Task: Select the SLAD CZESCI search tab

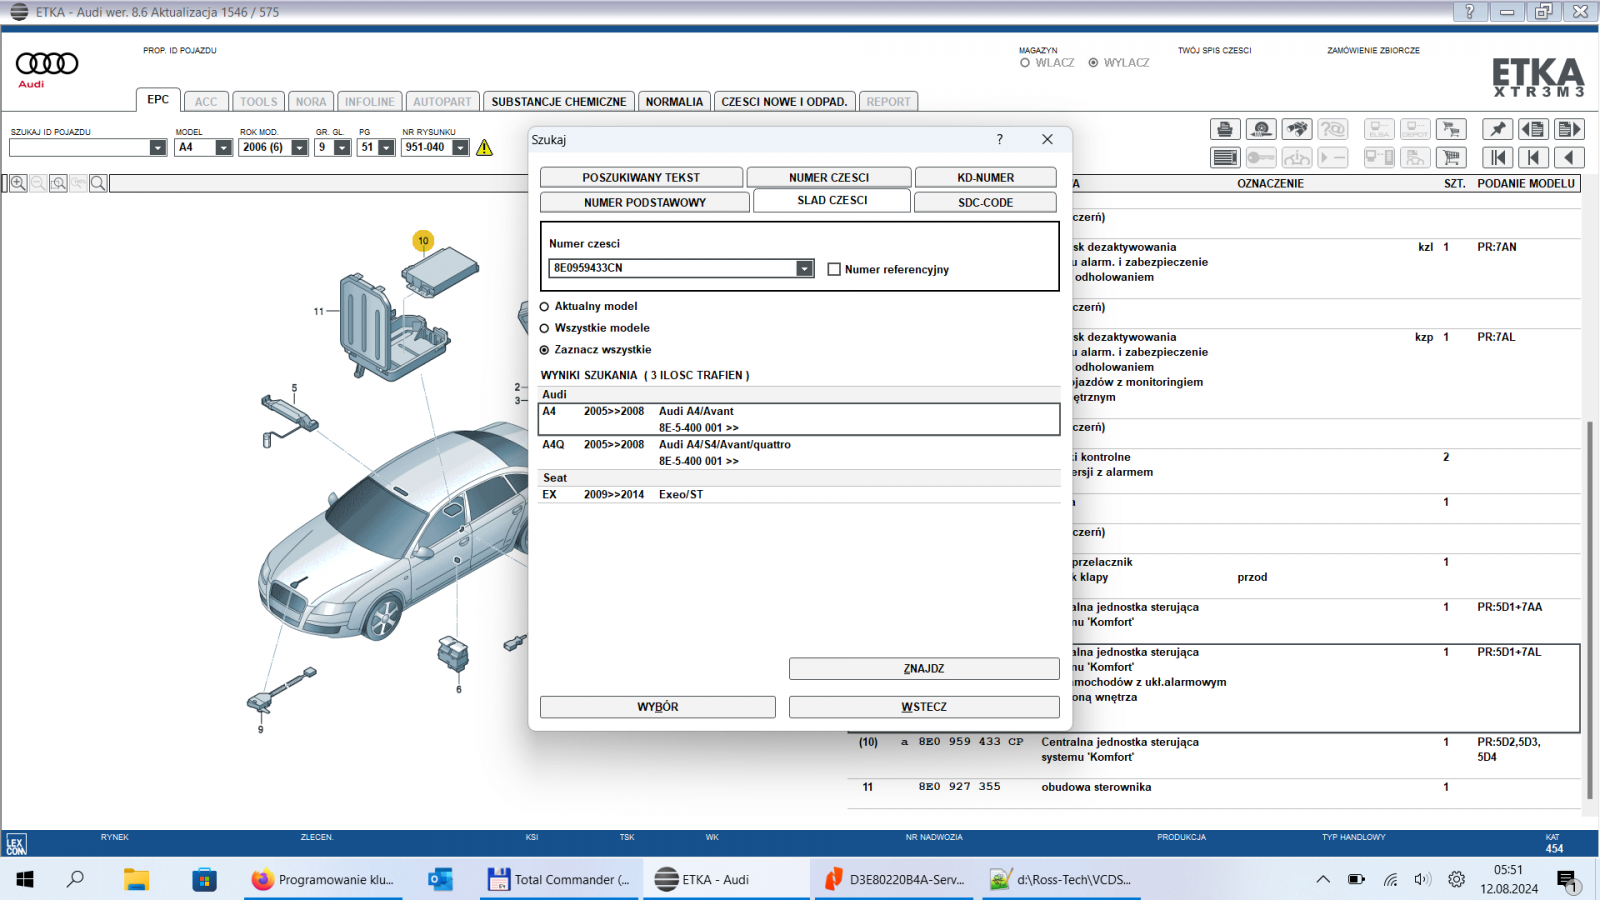Action: pyautogui.click(x=832, y=200)
